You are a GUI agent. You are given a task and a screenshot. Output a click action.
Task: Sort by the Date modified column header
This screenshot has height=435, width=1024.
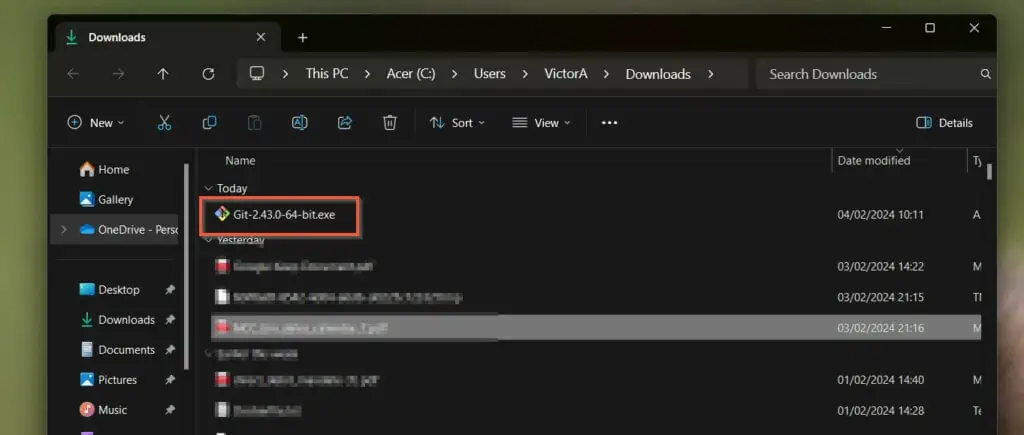tap(874, 161)
